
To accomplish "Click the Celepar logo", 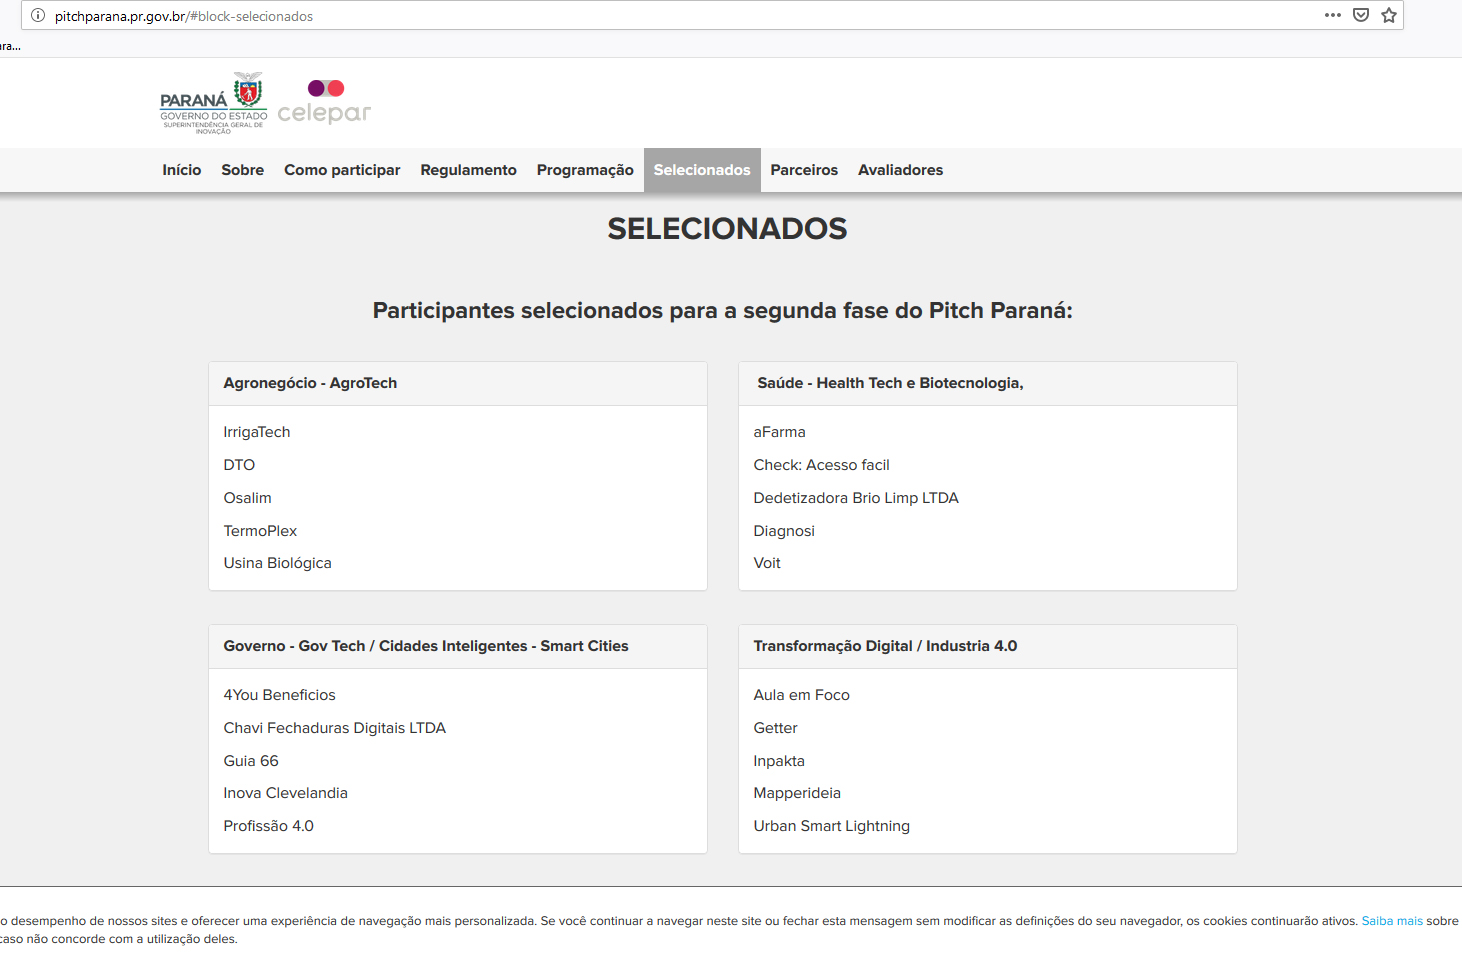I will [x=324, y=102].
